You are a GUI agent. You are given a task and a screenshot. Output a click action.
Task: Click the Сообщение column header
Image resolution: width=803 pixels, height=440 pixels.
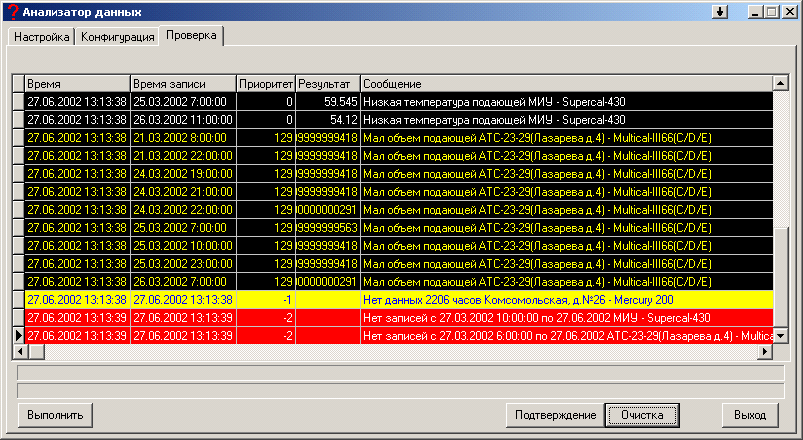click(x=566, y=83)
